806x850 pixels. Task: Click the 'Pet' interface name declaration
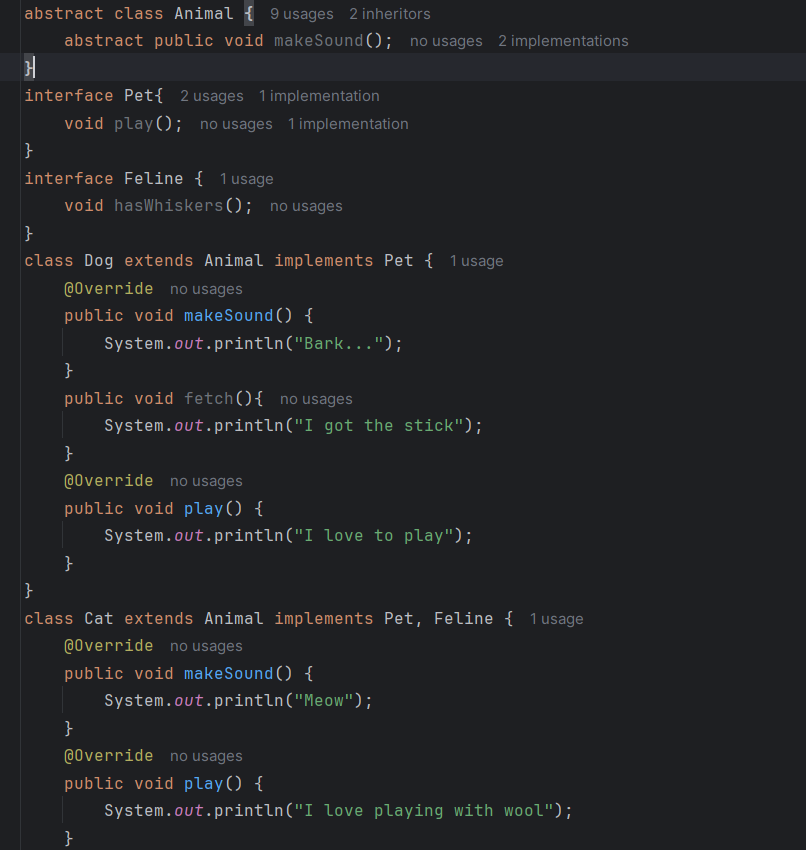139,95
